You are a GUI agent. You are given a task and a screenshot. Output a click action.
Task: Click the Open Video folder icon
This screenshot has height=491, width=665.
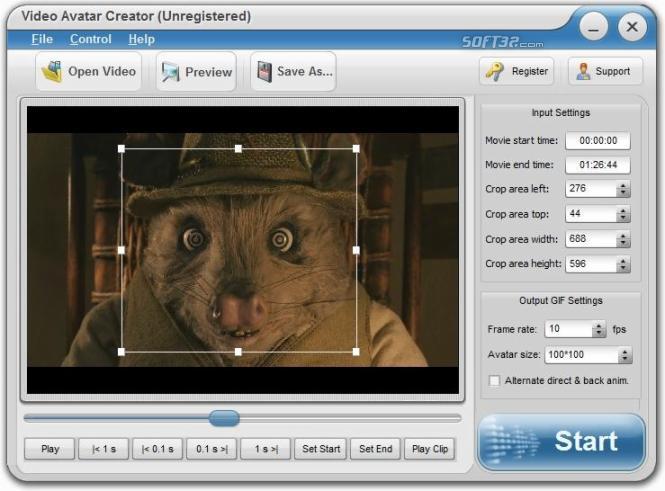click(52, 72)
